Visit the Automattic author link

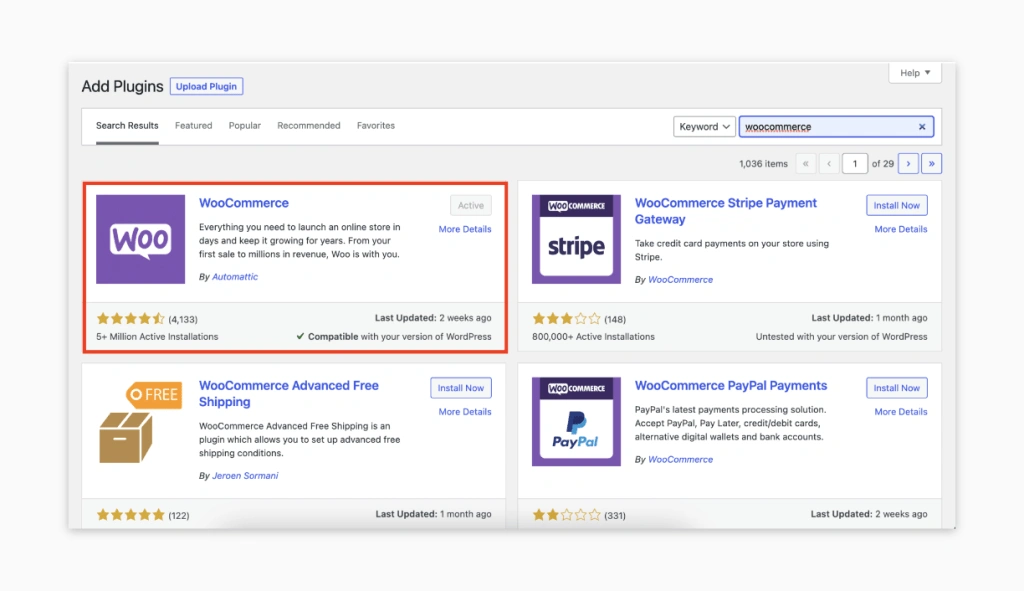pyautogui.click(x=233, y=276)
